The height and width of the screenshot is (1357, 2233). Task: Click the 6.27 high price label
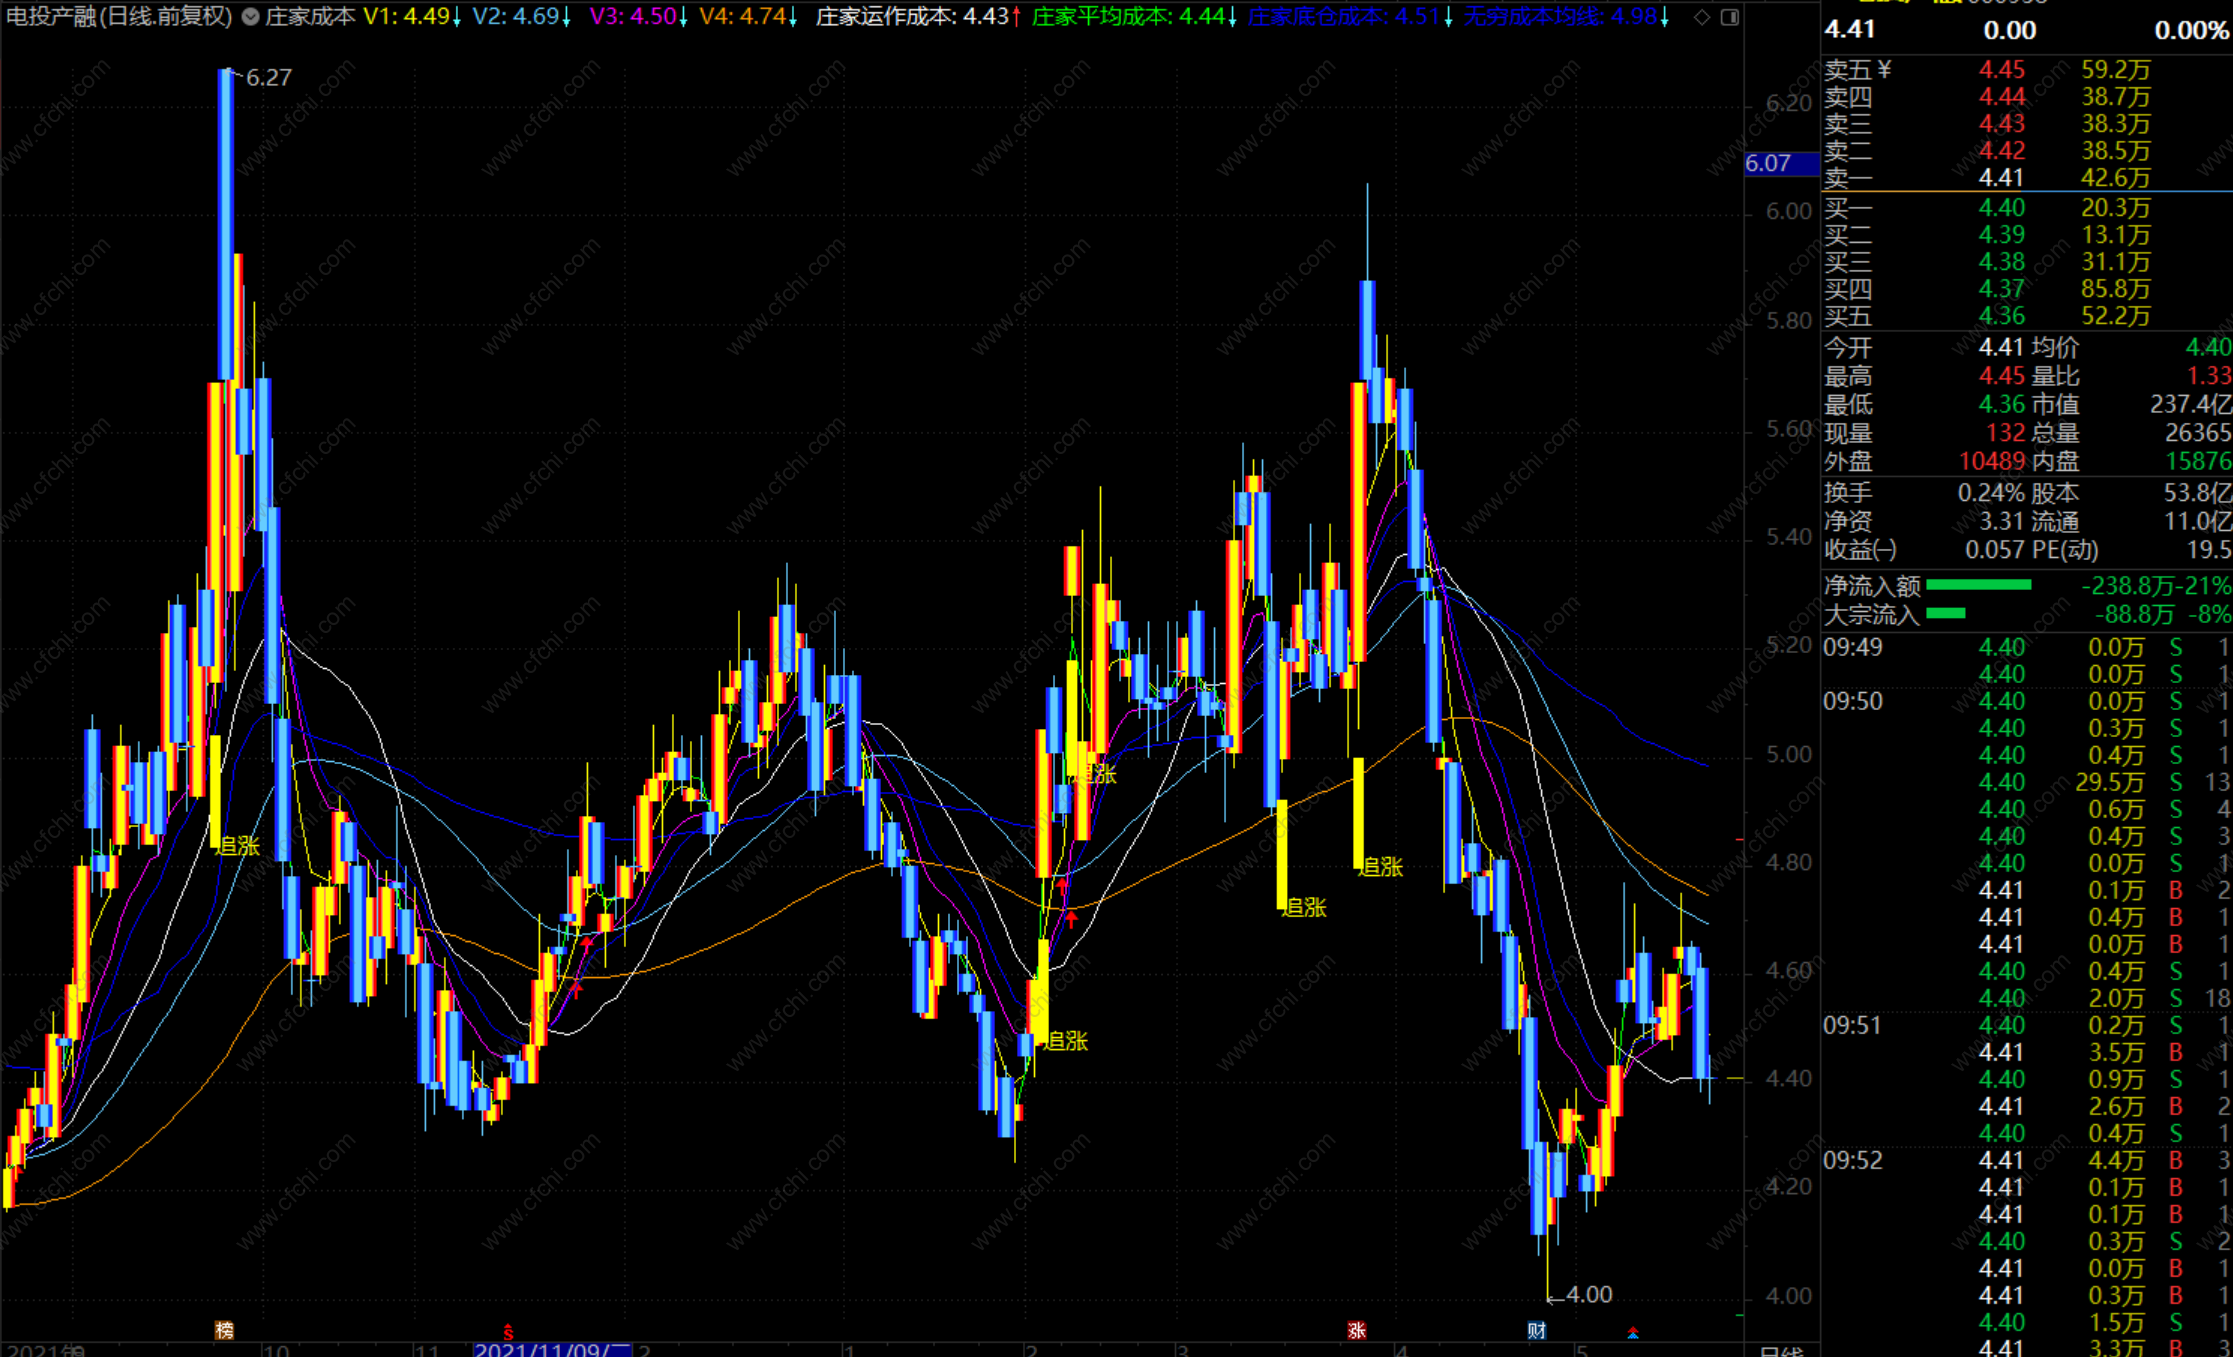pos(268,78)
